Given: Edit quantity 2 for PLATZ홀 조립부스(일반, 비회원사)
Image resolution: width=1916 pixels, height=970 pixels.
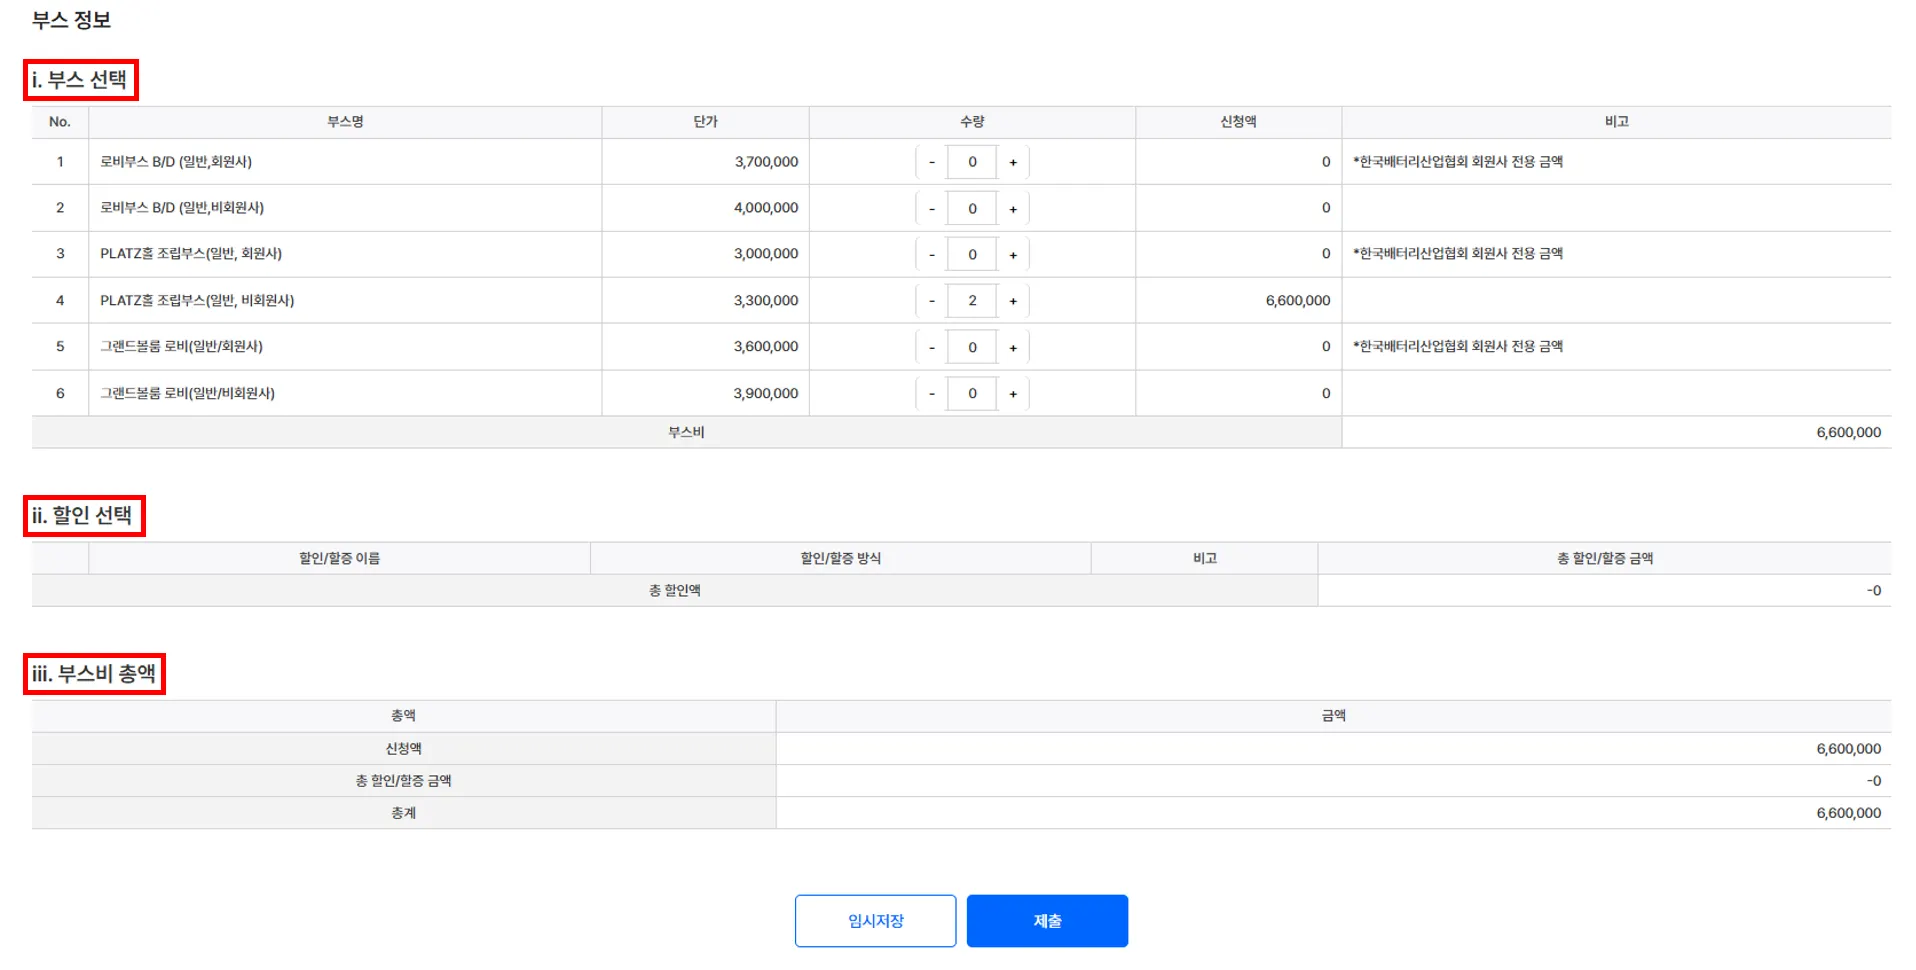Looking at the screenshot, I should click(x=972, y=300).
